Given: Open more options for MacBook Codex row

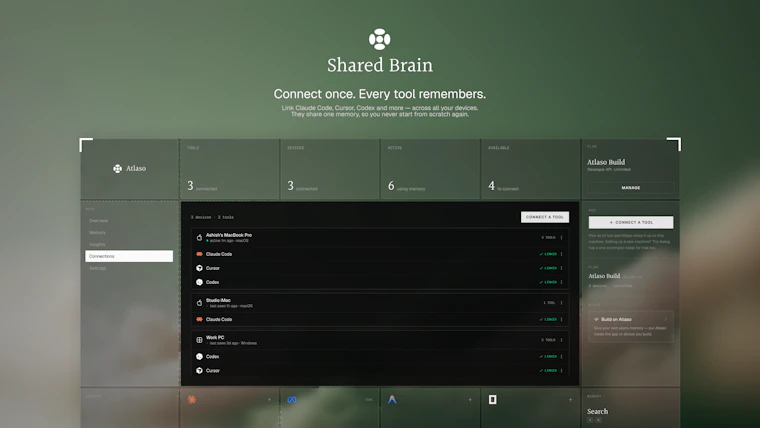Looking at the screenshot, I should pyautogui.click(x=562, y=282).
